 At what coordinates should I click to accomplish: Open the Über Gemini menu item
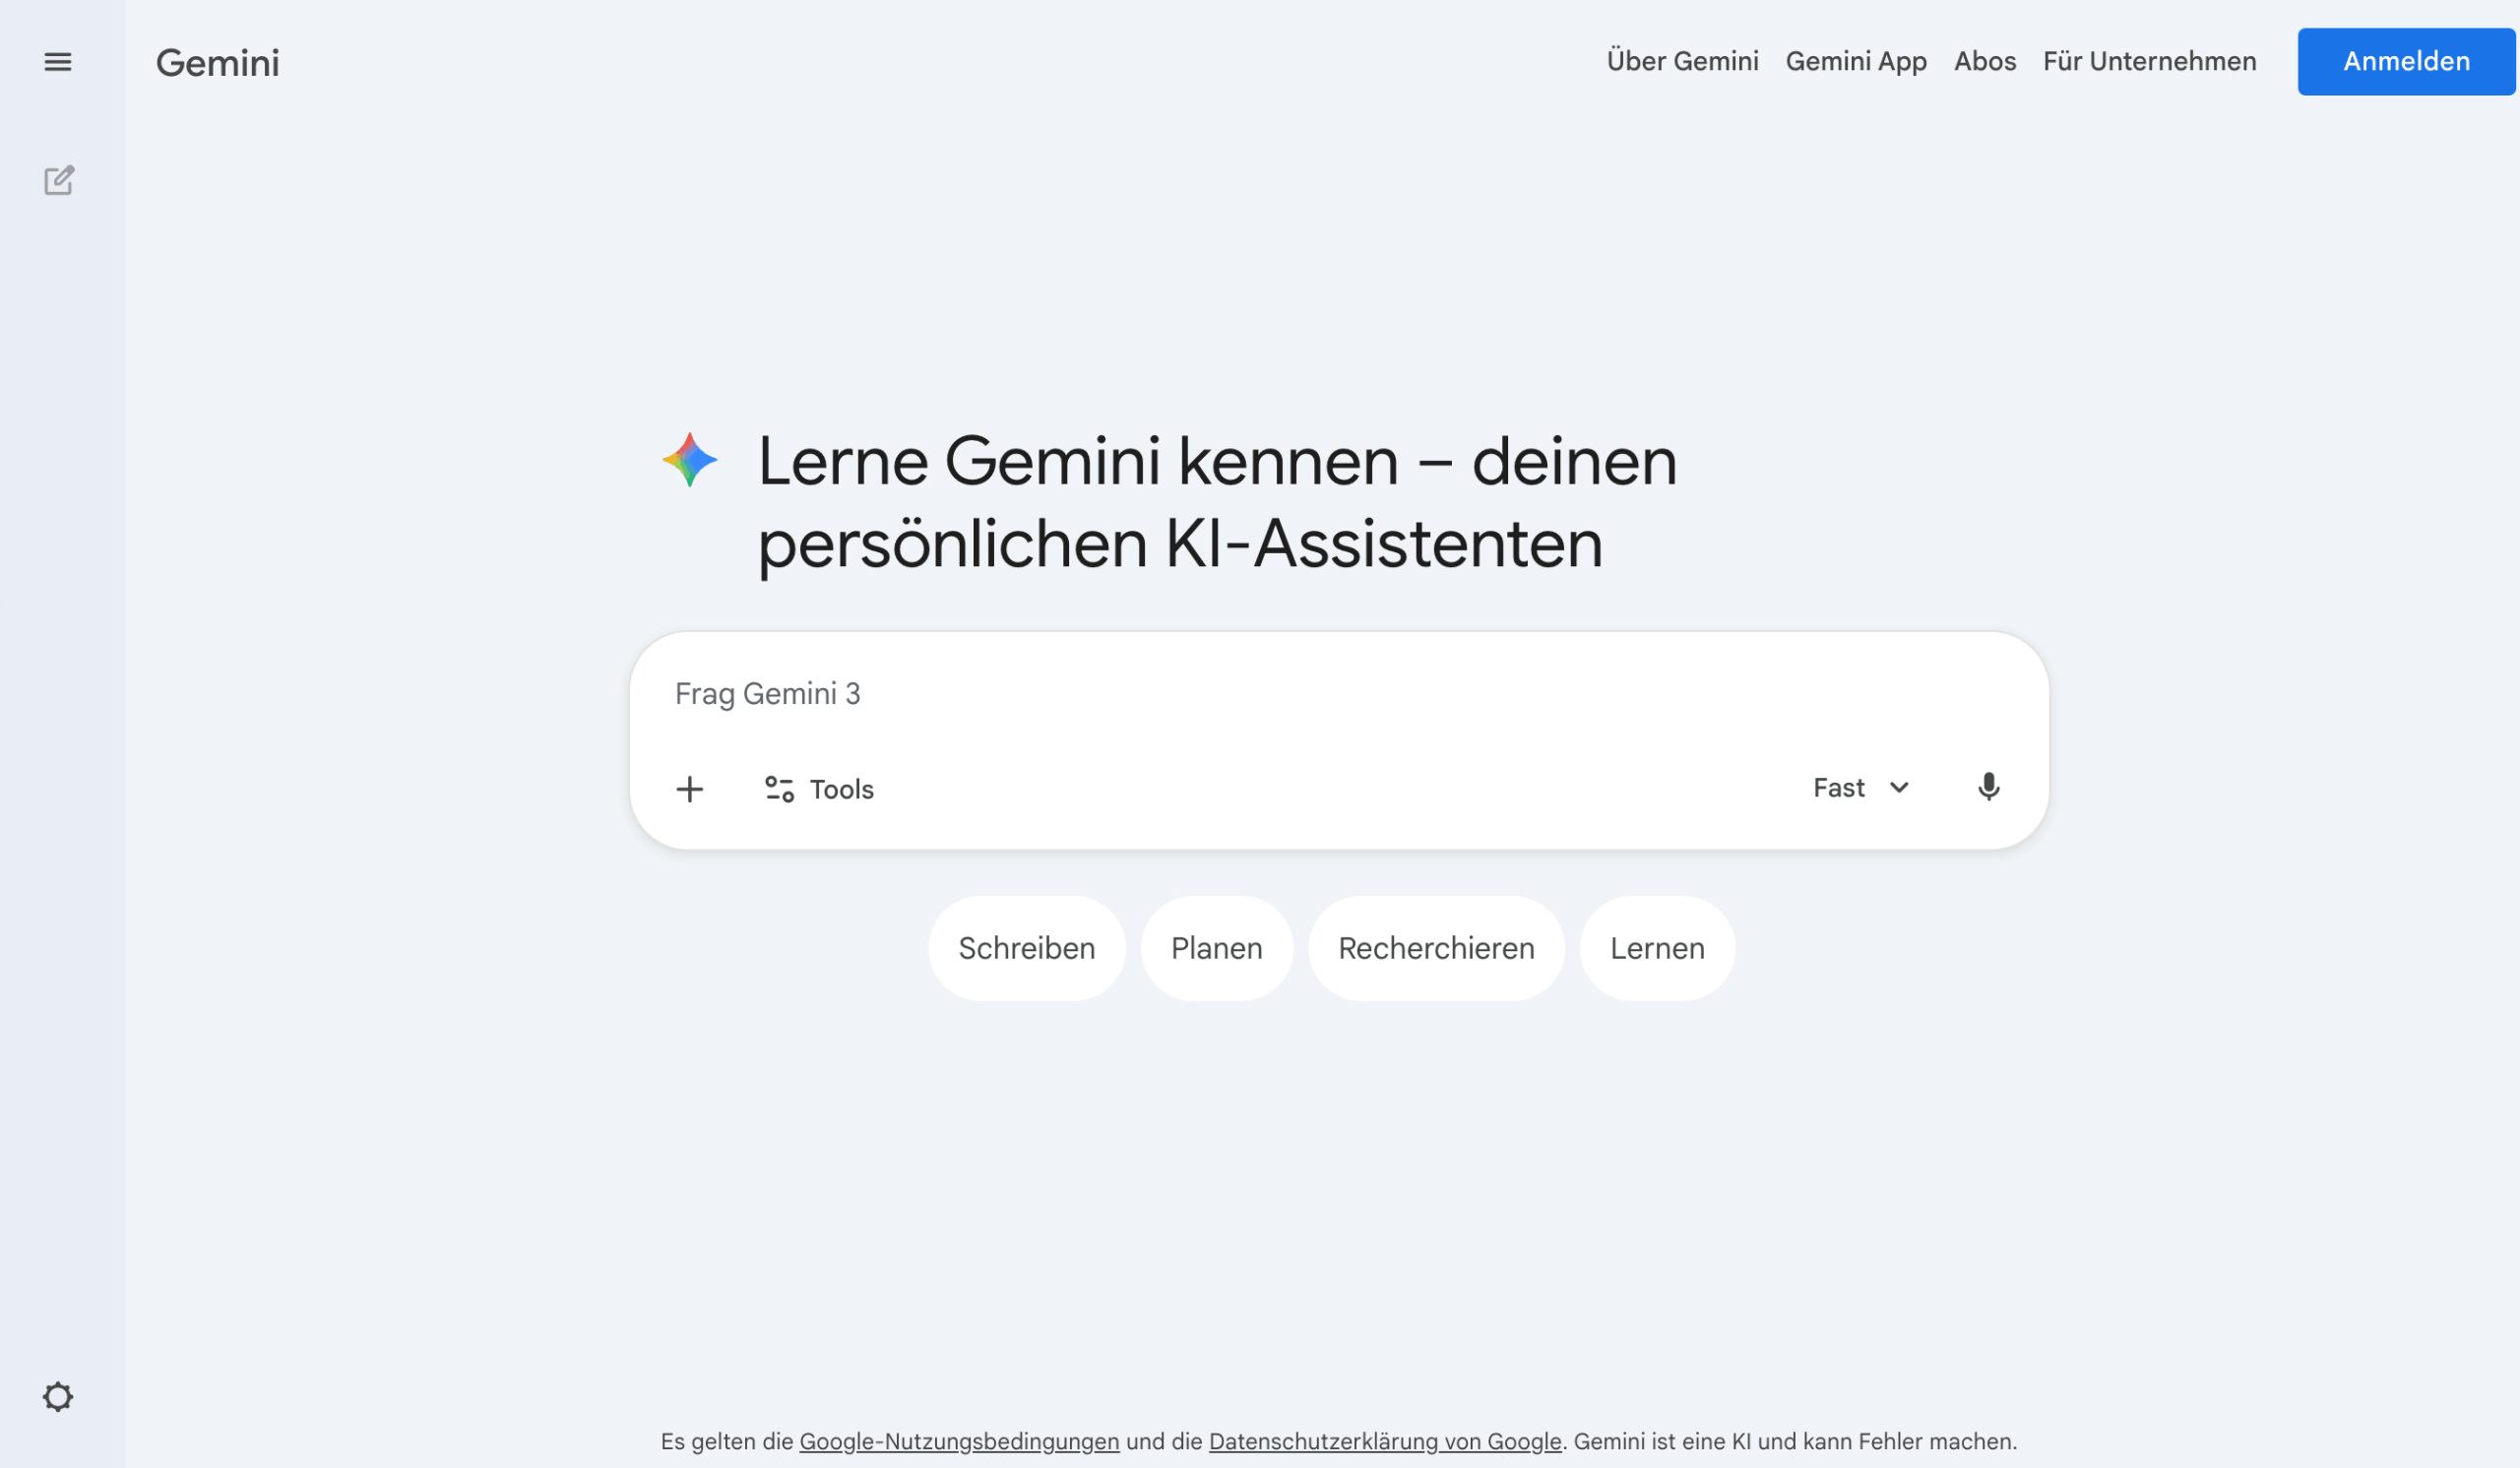[1684, 61]
